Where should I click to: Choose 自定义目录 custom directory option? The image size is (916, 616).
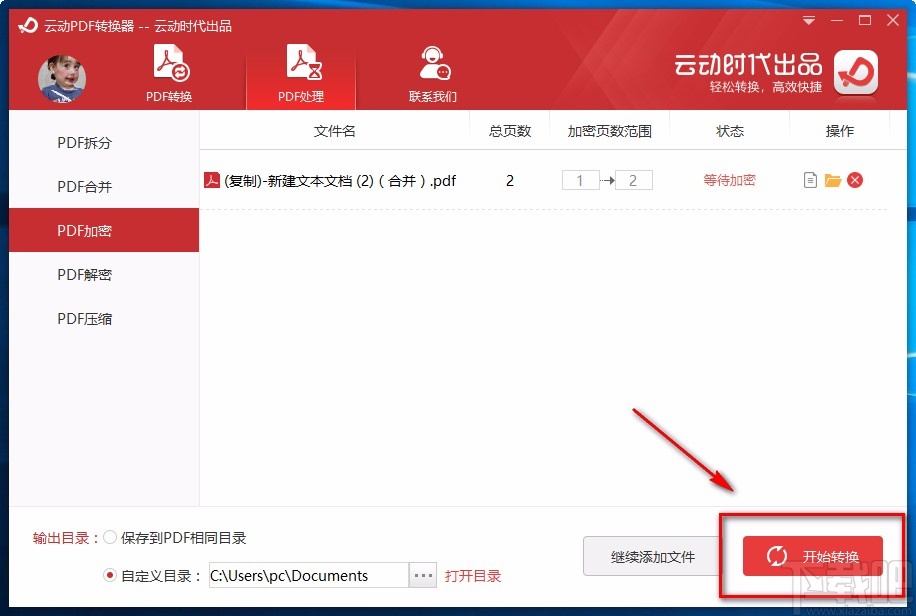(109, 575)
